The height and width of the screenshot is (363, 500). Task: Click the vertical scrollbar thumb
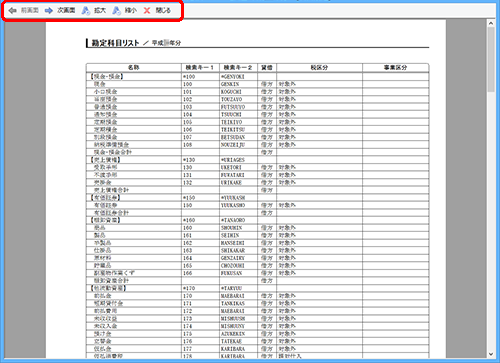pyautogui.click(x=491, y=59)
